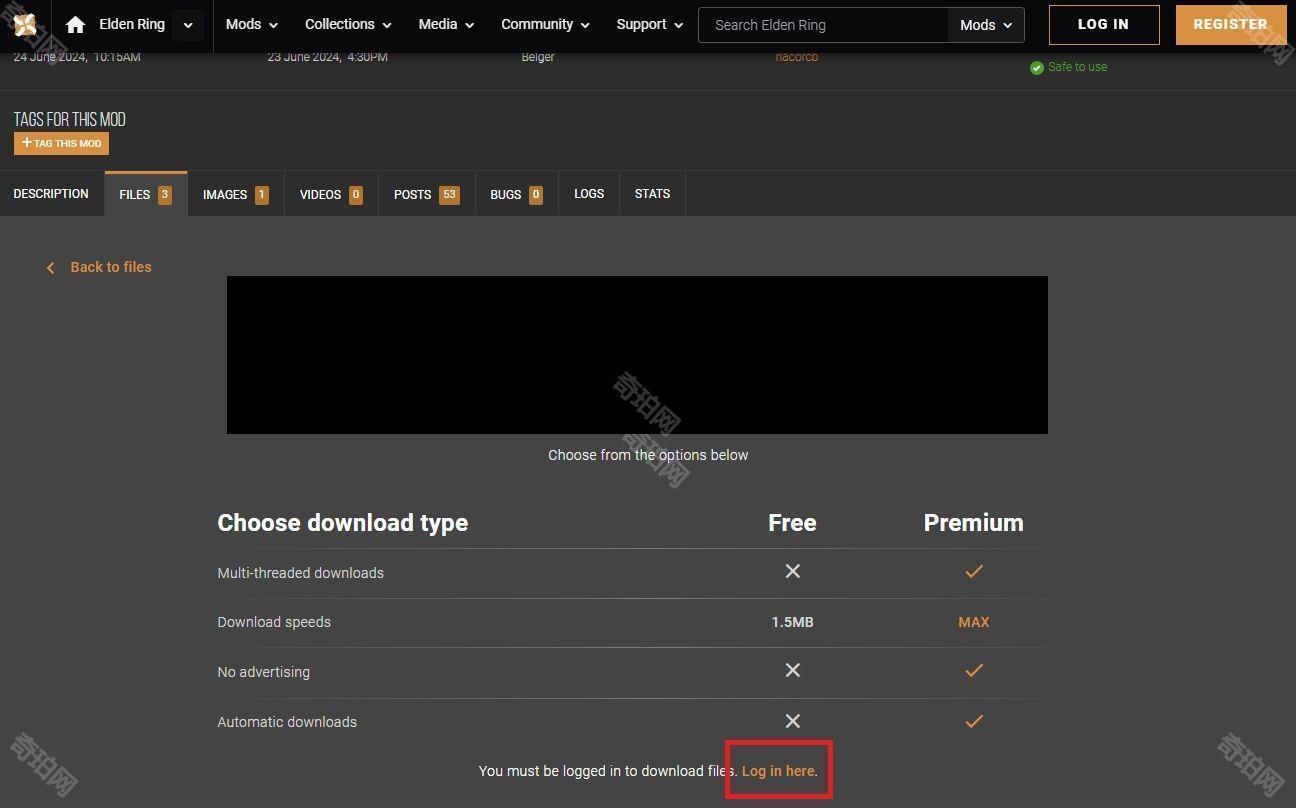Click the green Safe to use checkmark

pos(1037,68)
